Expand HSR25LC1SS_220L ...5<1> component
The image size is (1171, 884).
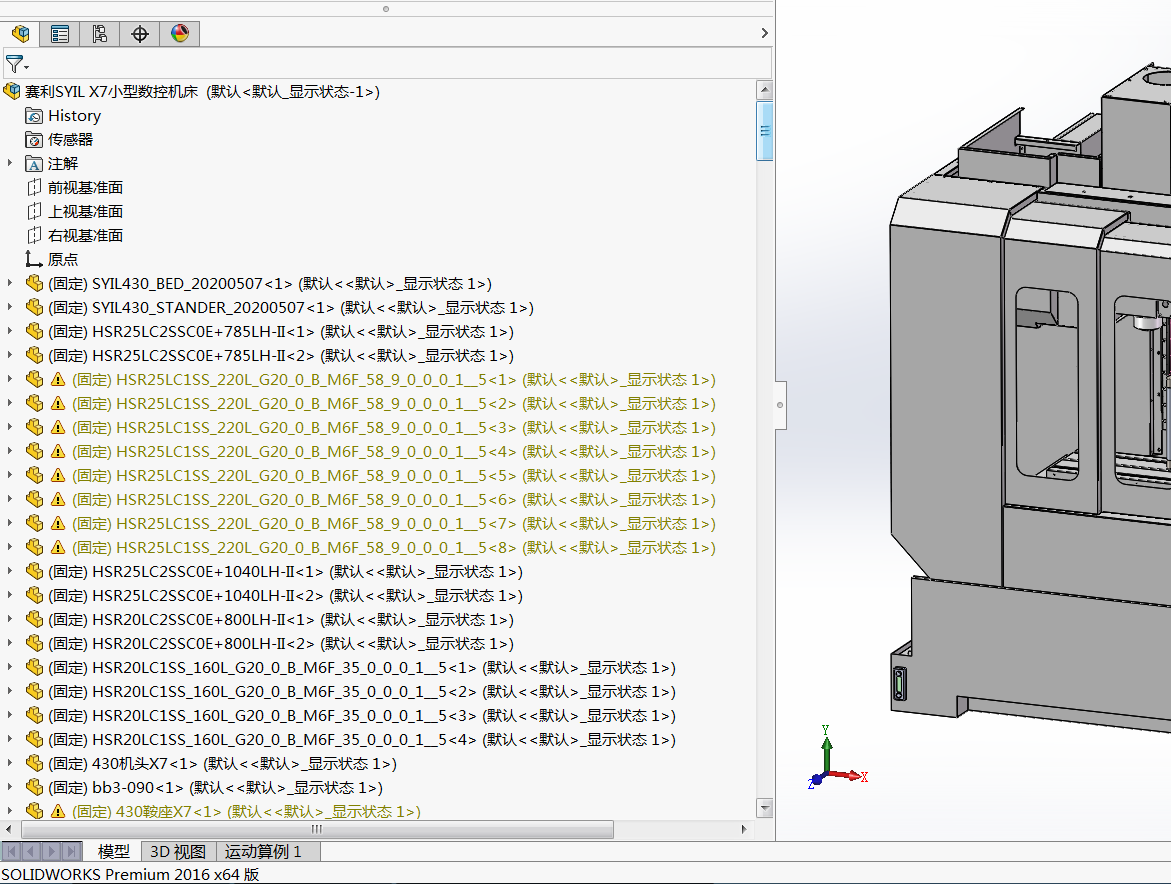point(10,379)
